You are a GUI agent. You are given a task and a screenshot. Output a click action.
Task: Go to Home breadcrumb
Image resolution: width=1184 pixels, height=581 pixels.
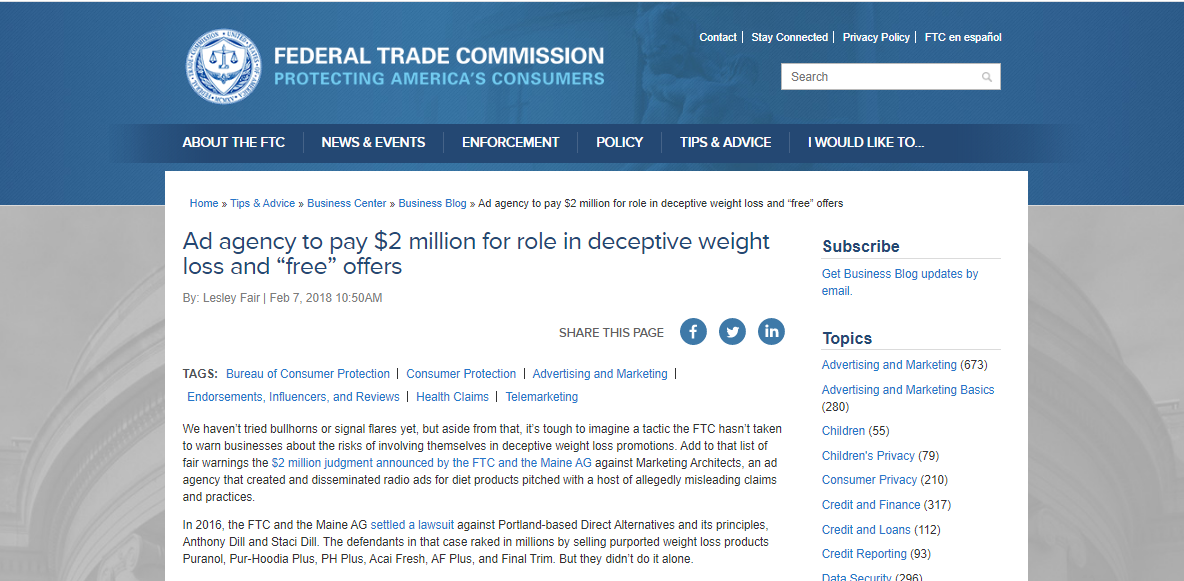point(204,203)
